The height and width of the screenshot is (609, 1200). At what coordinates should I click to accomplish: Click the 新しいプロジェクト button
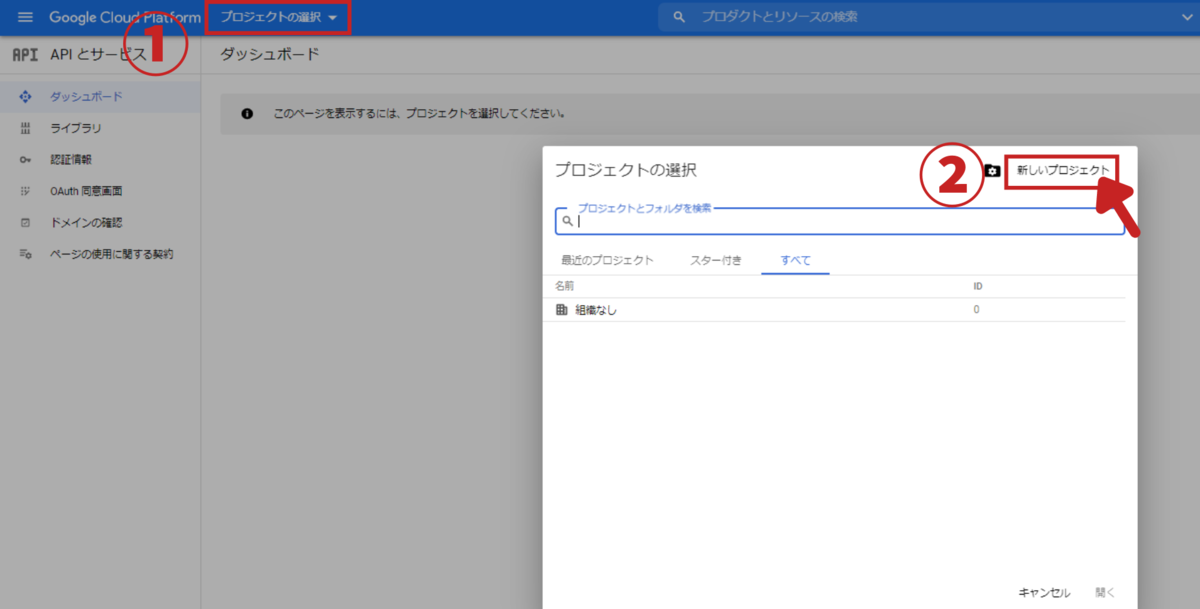click(1063, 171)
